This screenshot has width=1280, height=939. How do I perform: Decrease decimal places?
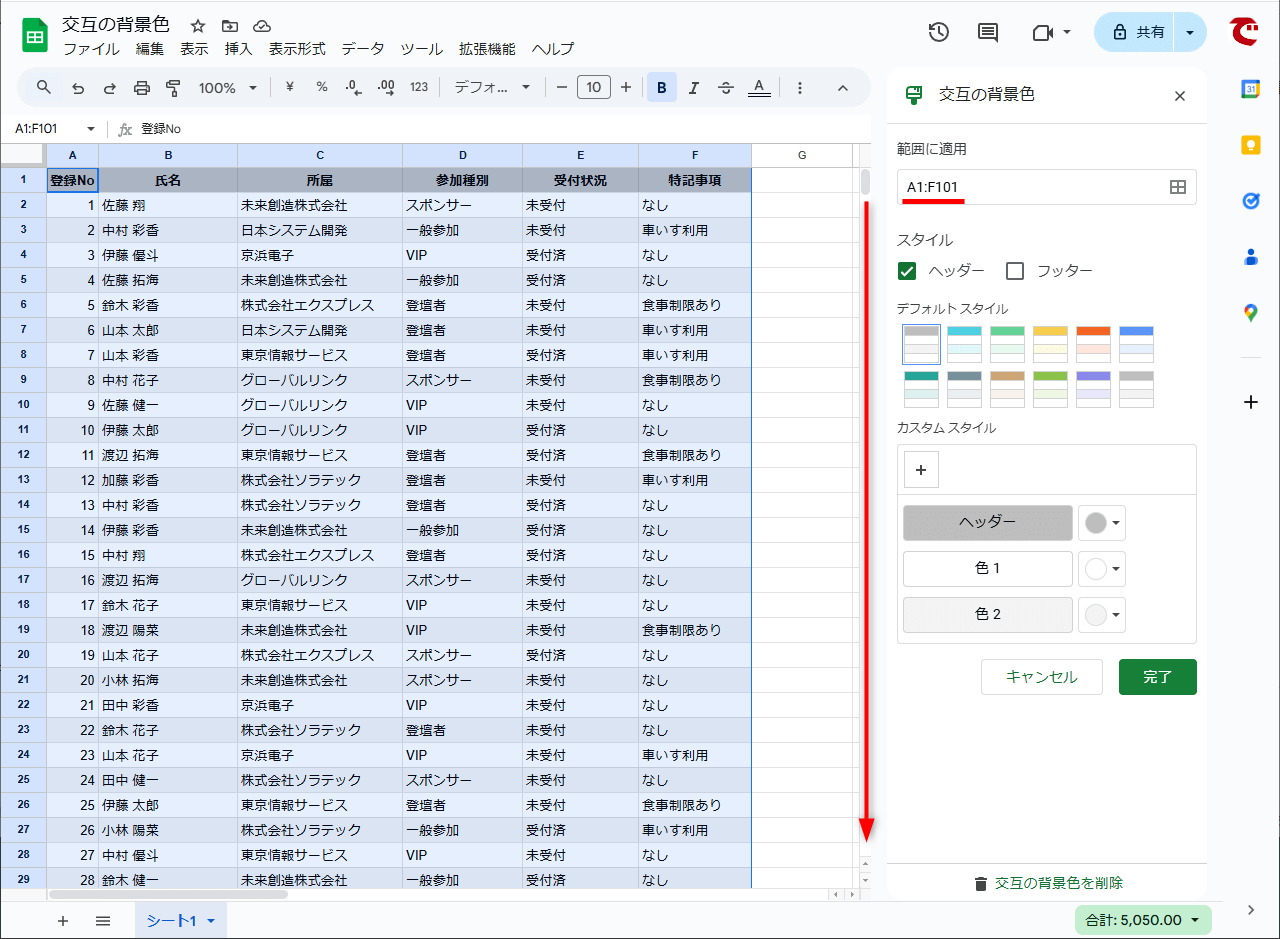(x=354, y=88)
